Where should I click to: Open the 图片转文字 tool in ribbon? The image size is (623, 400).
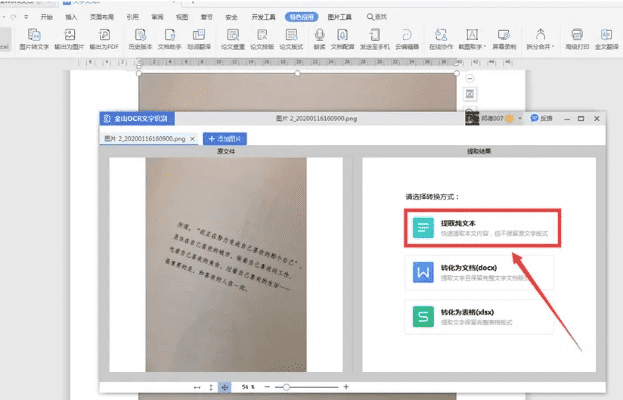[x=34, y=39]
